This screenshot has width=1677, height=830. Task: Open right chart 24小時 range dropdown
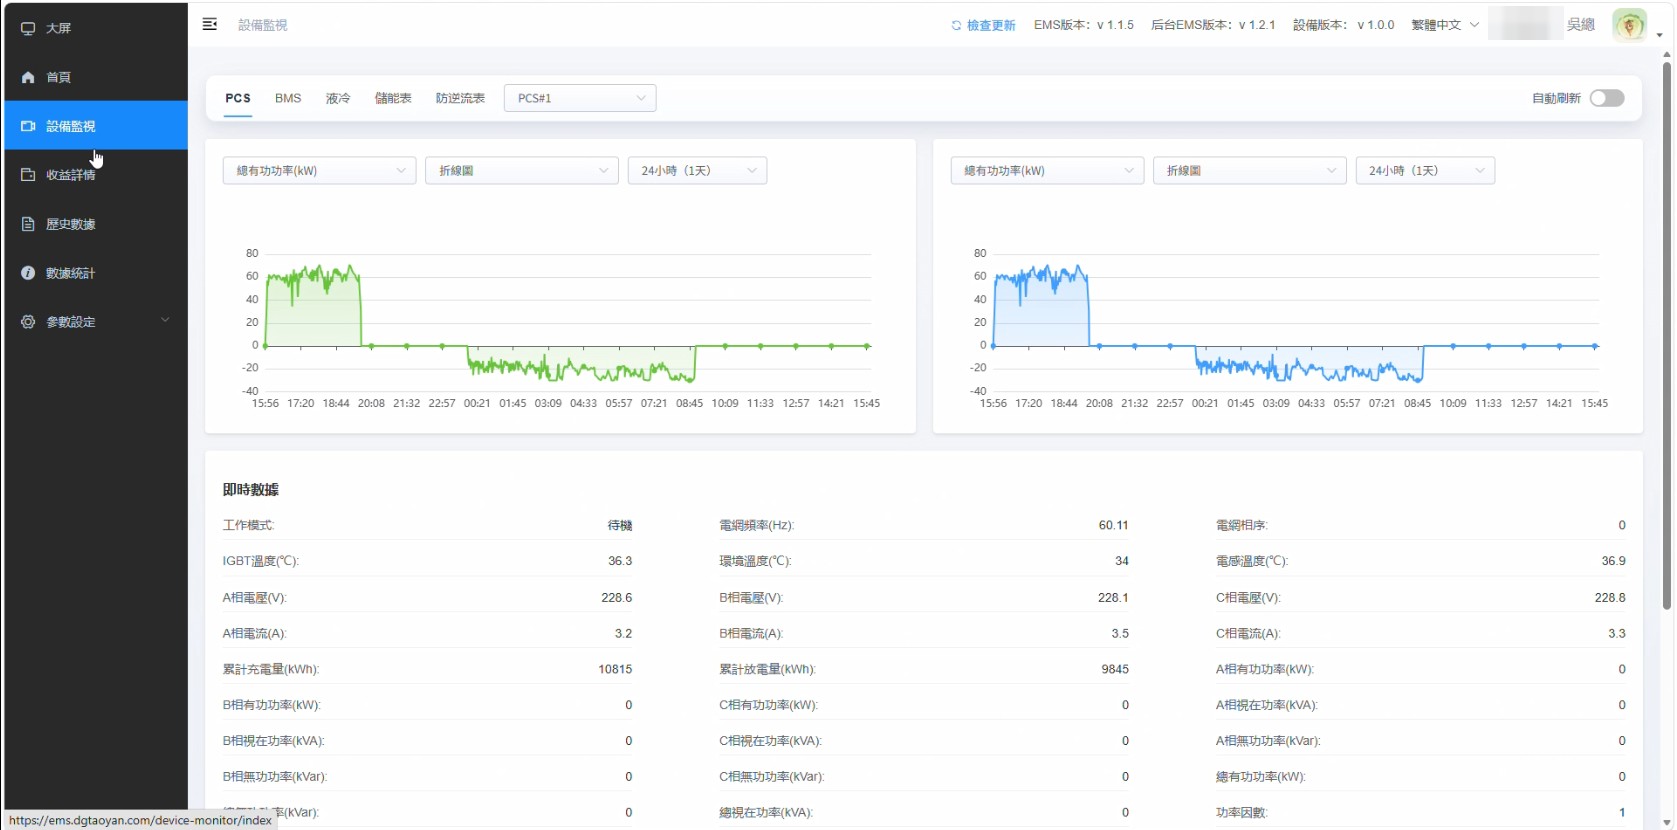[x=1425, y=171]
